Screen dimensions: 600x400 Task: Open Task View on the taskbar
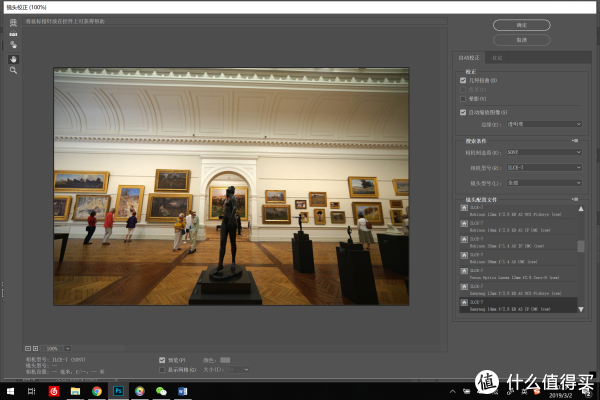pos(32,391)
